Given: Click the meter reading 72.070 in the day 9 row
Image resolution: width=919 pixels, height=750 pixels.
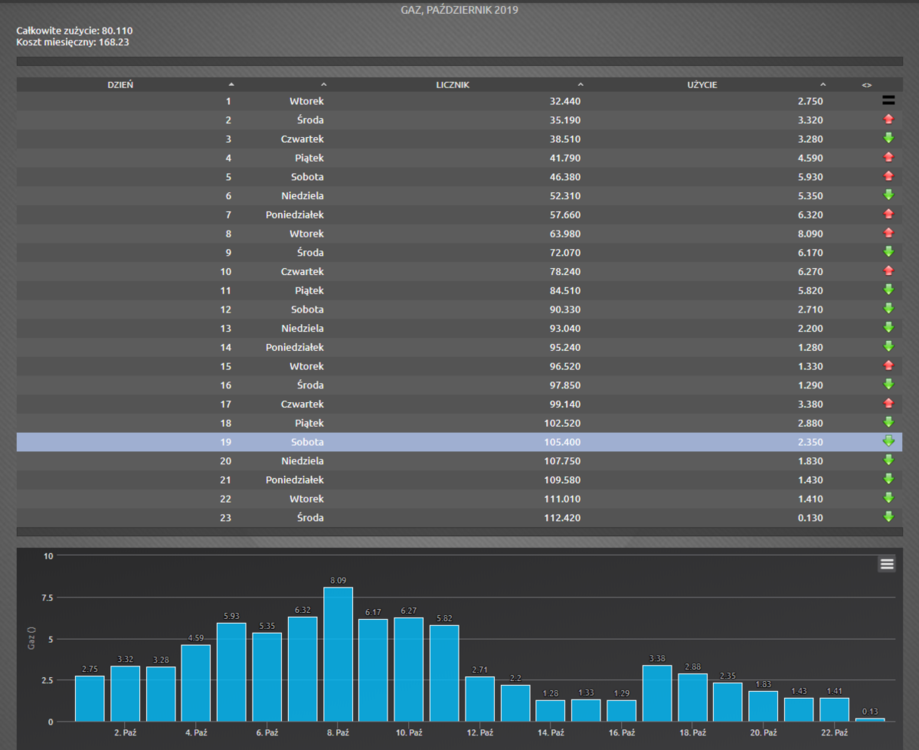Looking at the screenshot, I should (564, 252).
